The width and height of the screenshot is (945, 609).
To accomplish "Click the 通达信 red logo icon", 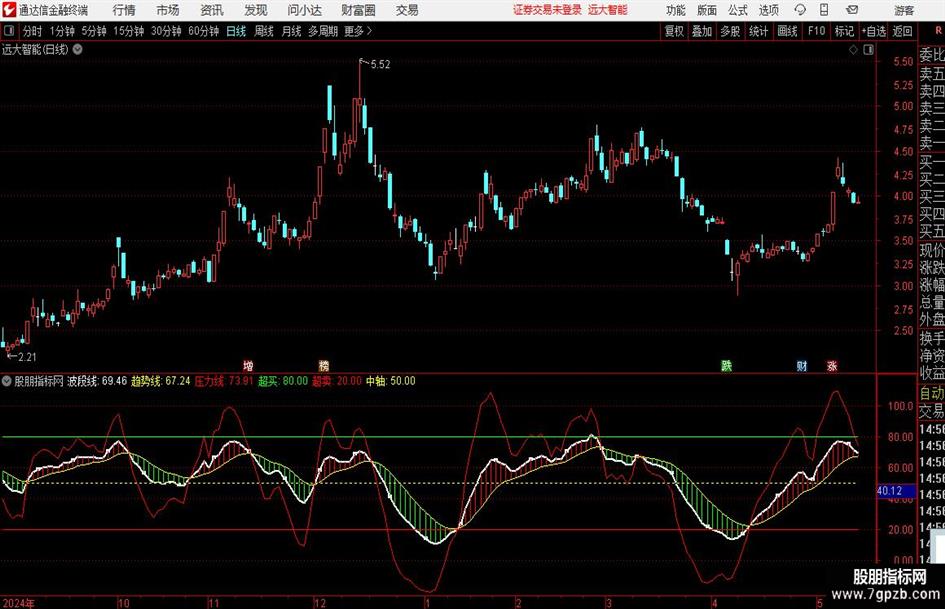I will (x=9, y=10).
